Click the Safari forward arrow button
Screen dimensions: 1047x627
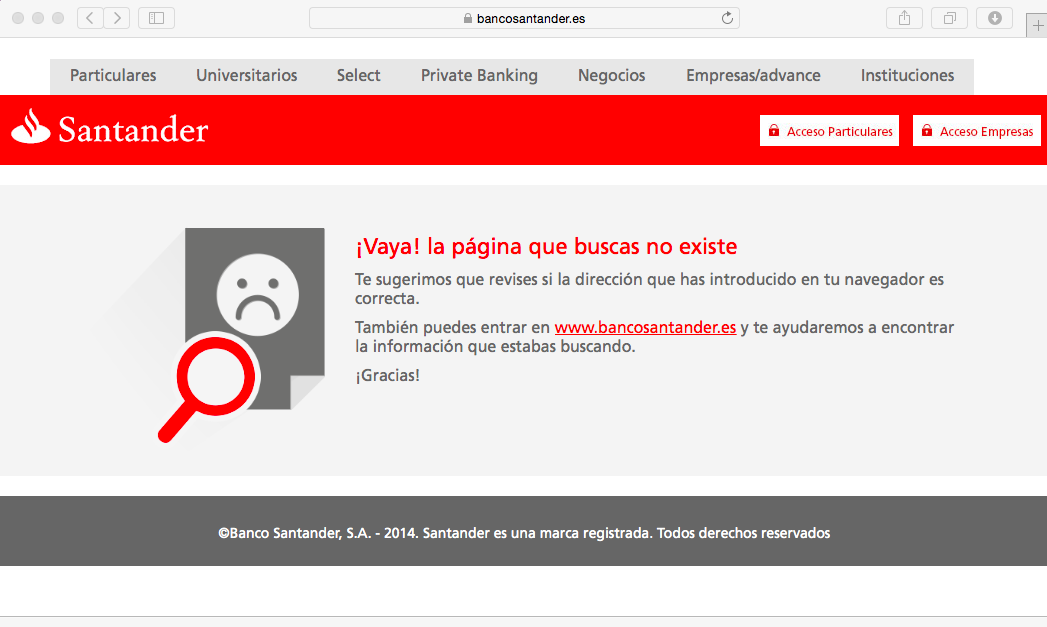click(117, 18)
